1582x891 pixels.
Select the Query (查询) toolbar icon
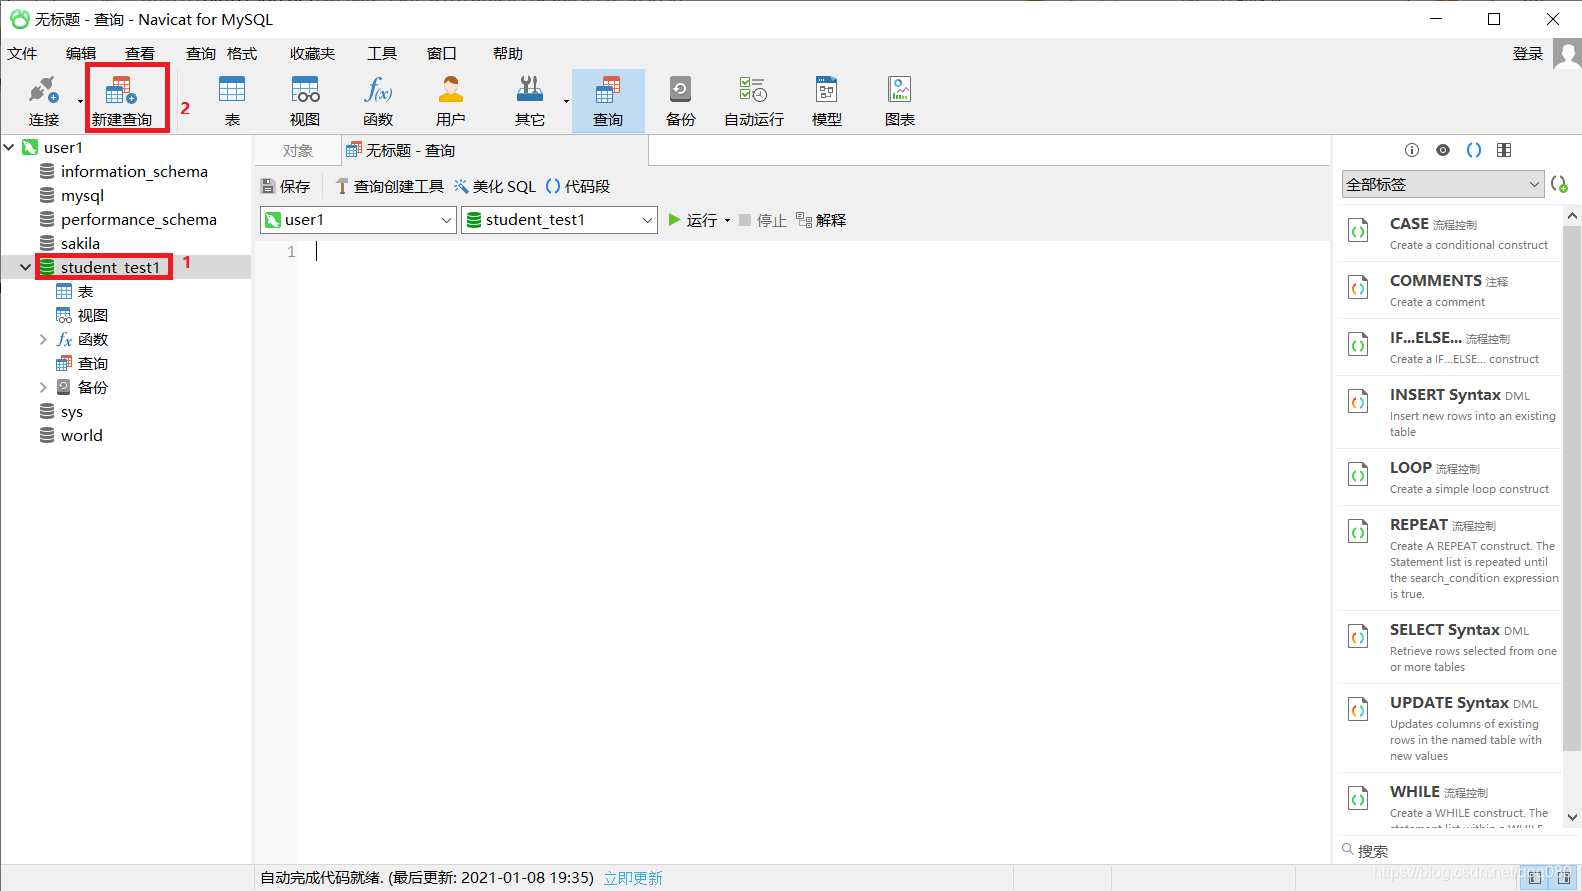coord(608,101)
